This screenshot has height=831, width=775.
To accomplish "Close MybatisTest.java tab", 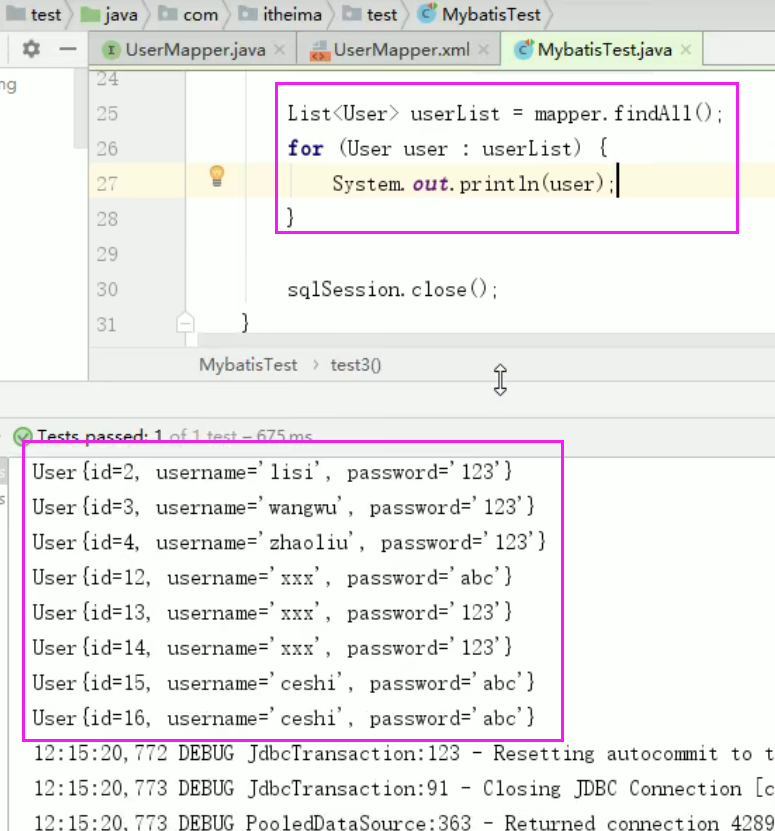I will [686, 50].
